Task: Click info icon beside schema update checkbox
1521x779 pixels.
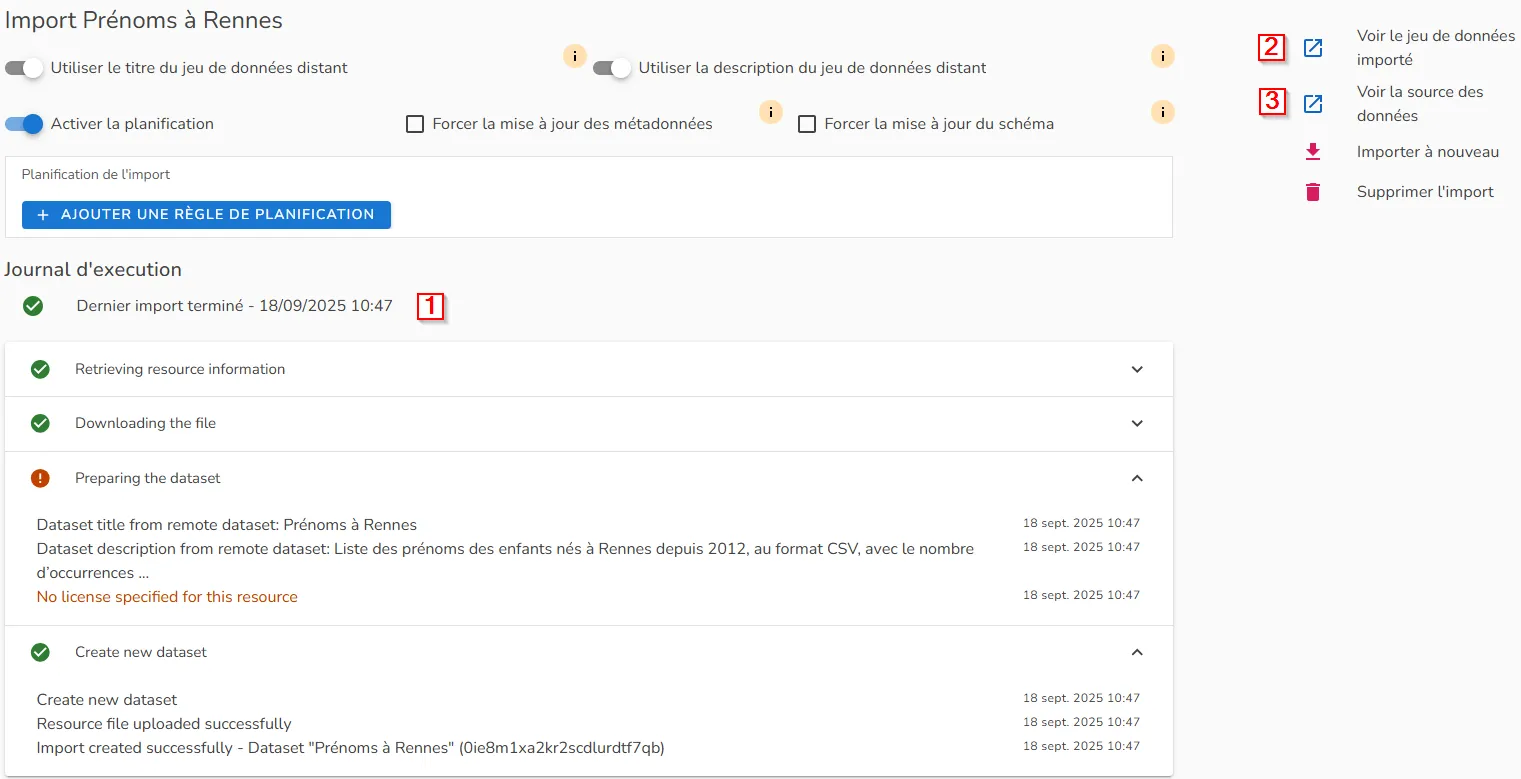Action: [x=1163, y=112]
